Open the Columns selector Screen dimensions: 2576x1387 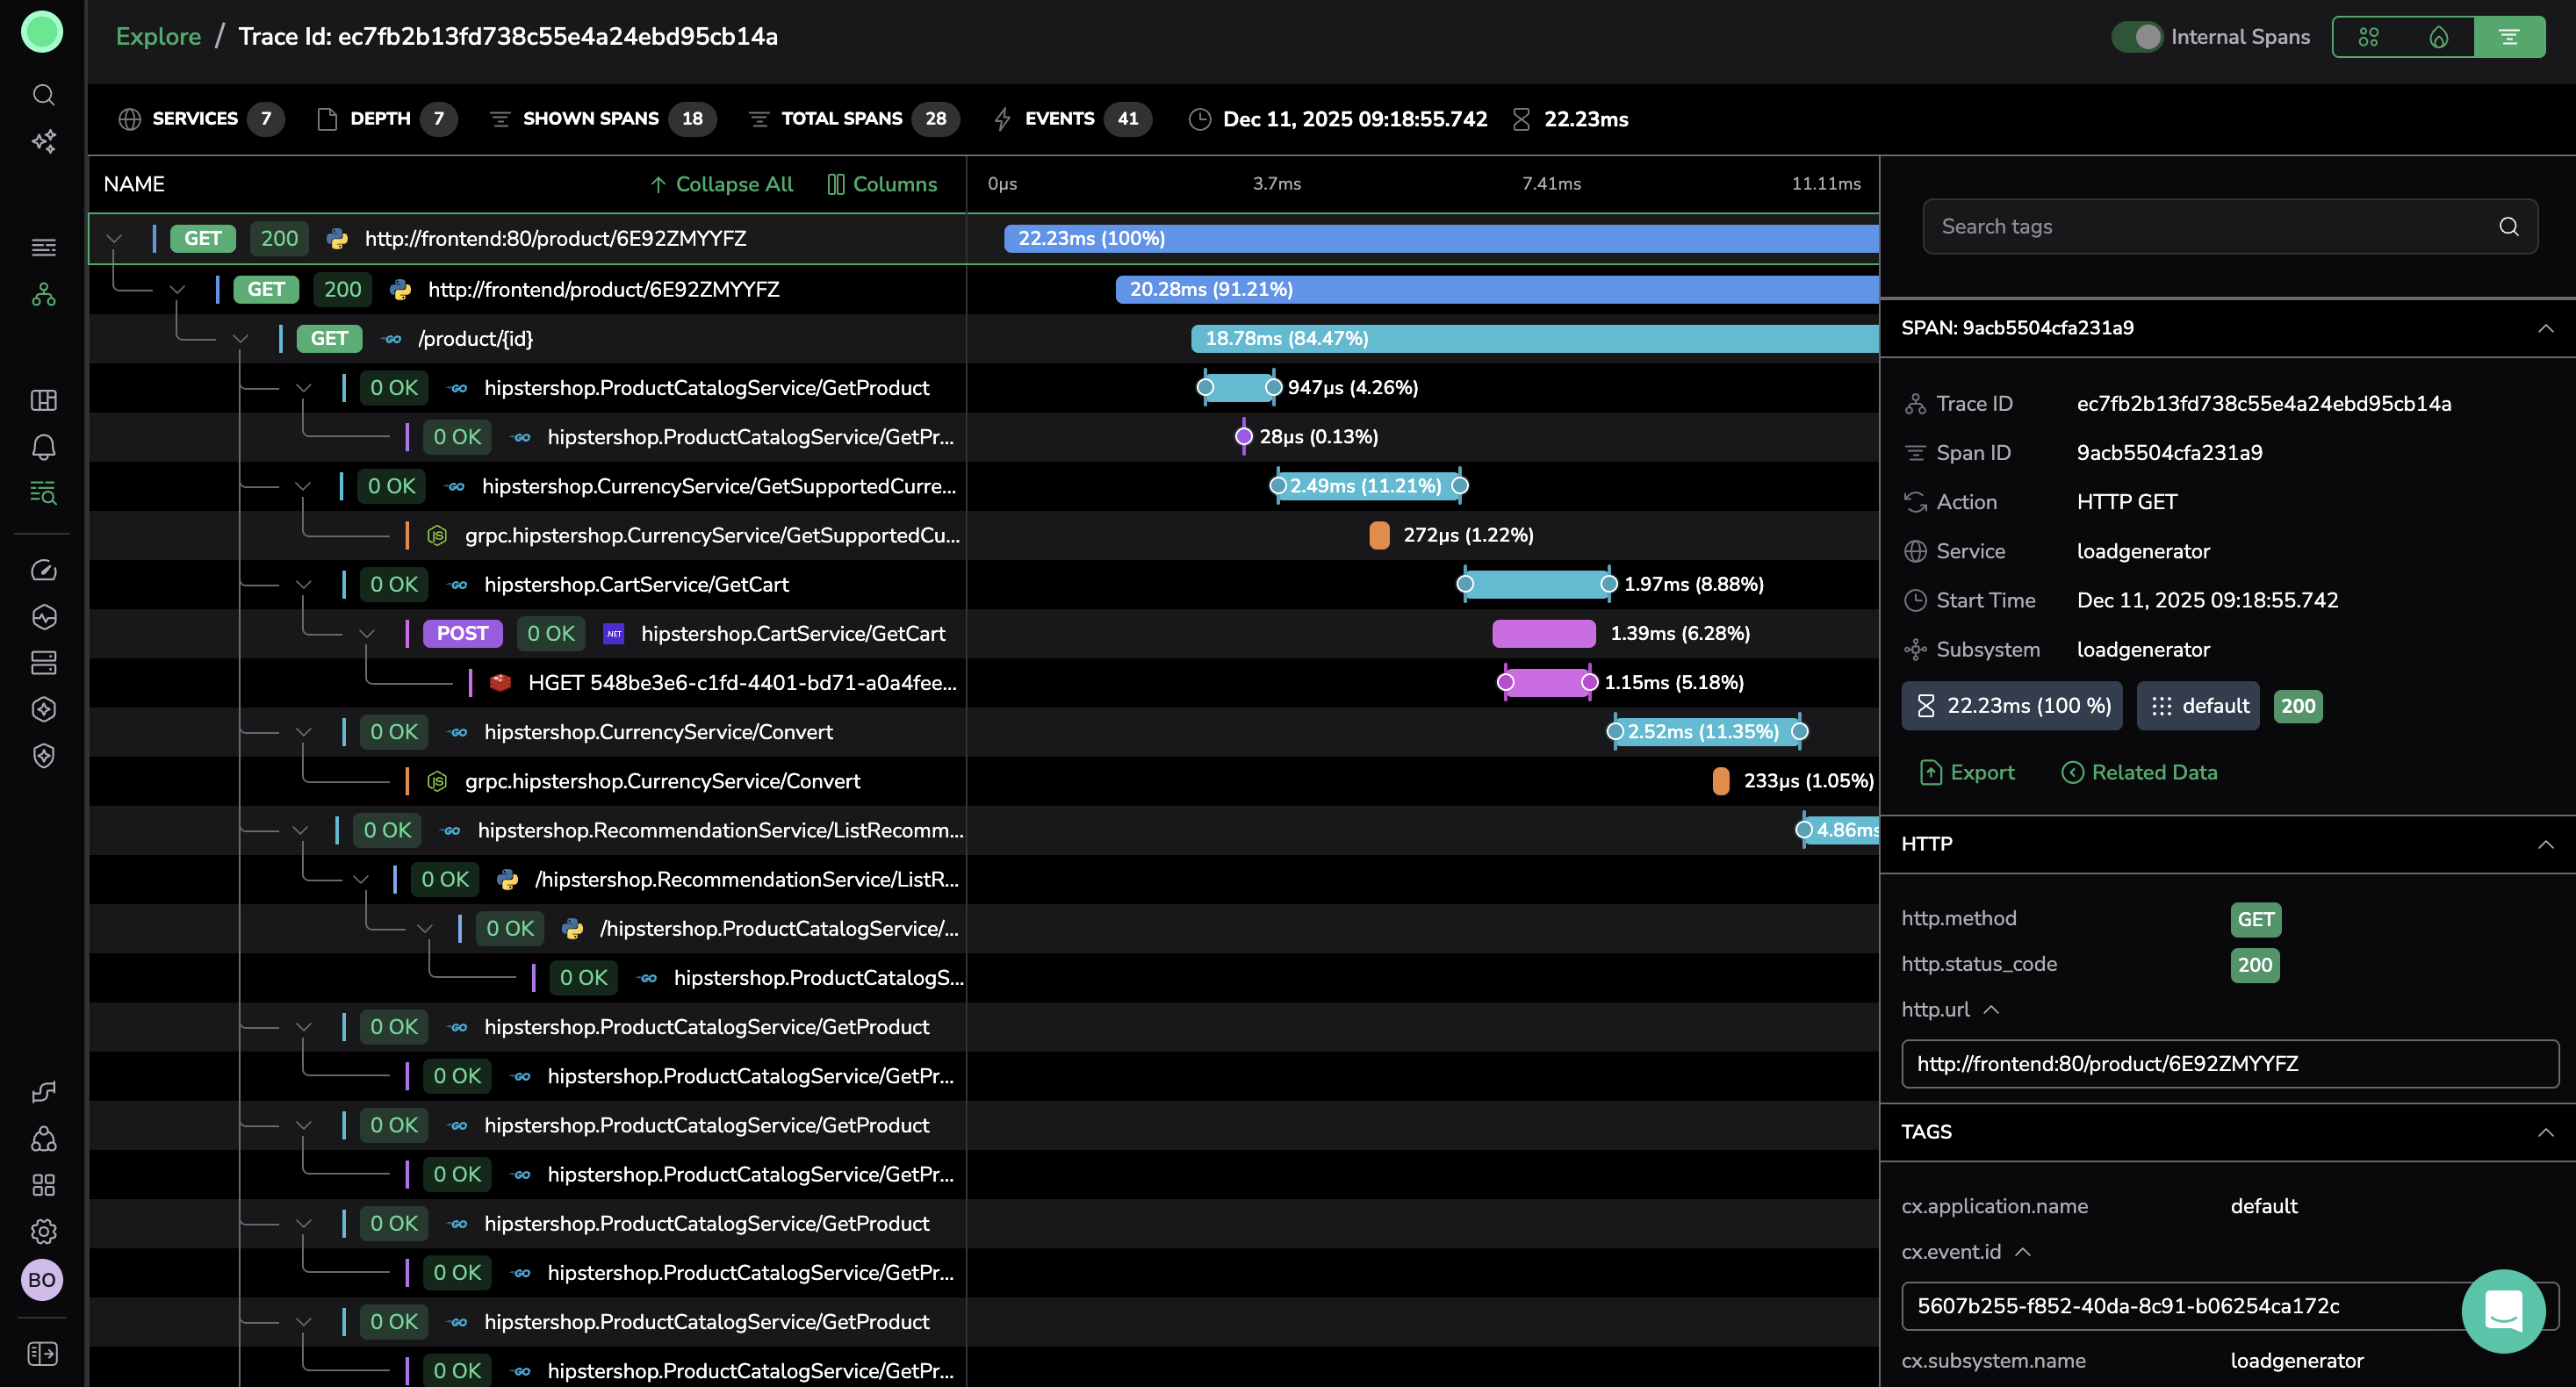pos(882,184)
